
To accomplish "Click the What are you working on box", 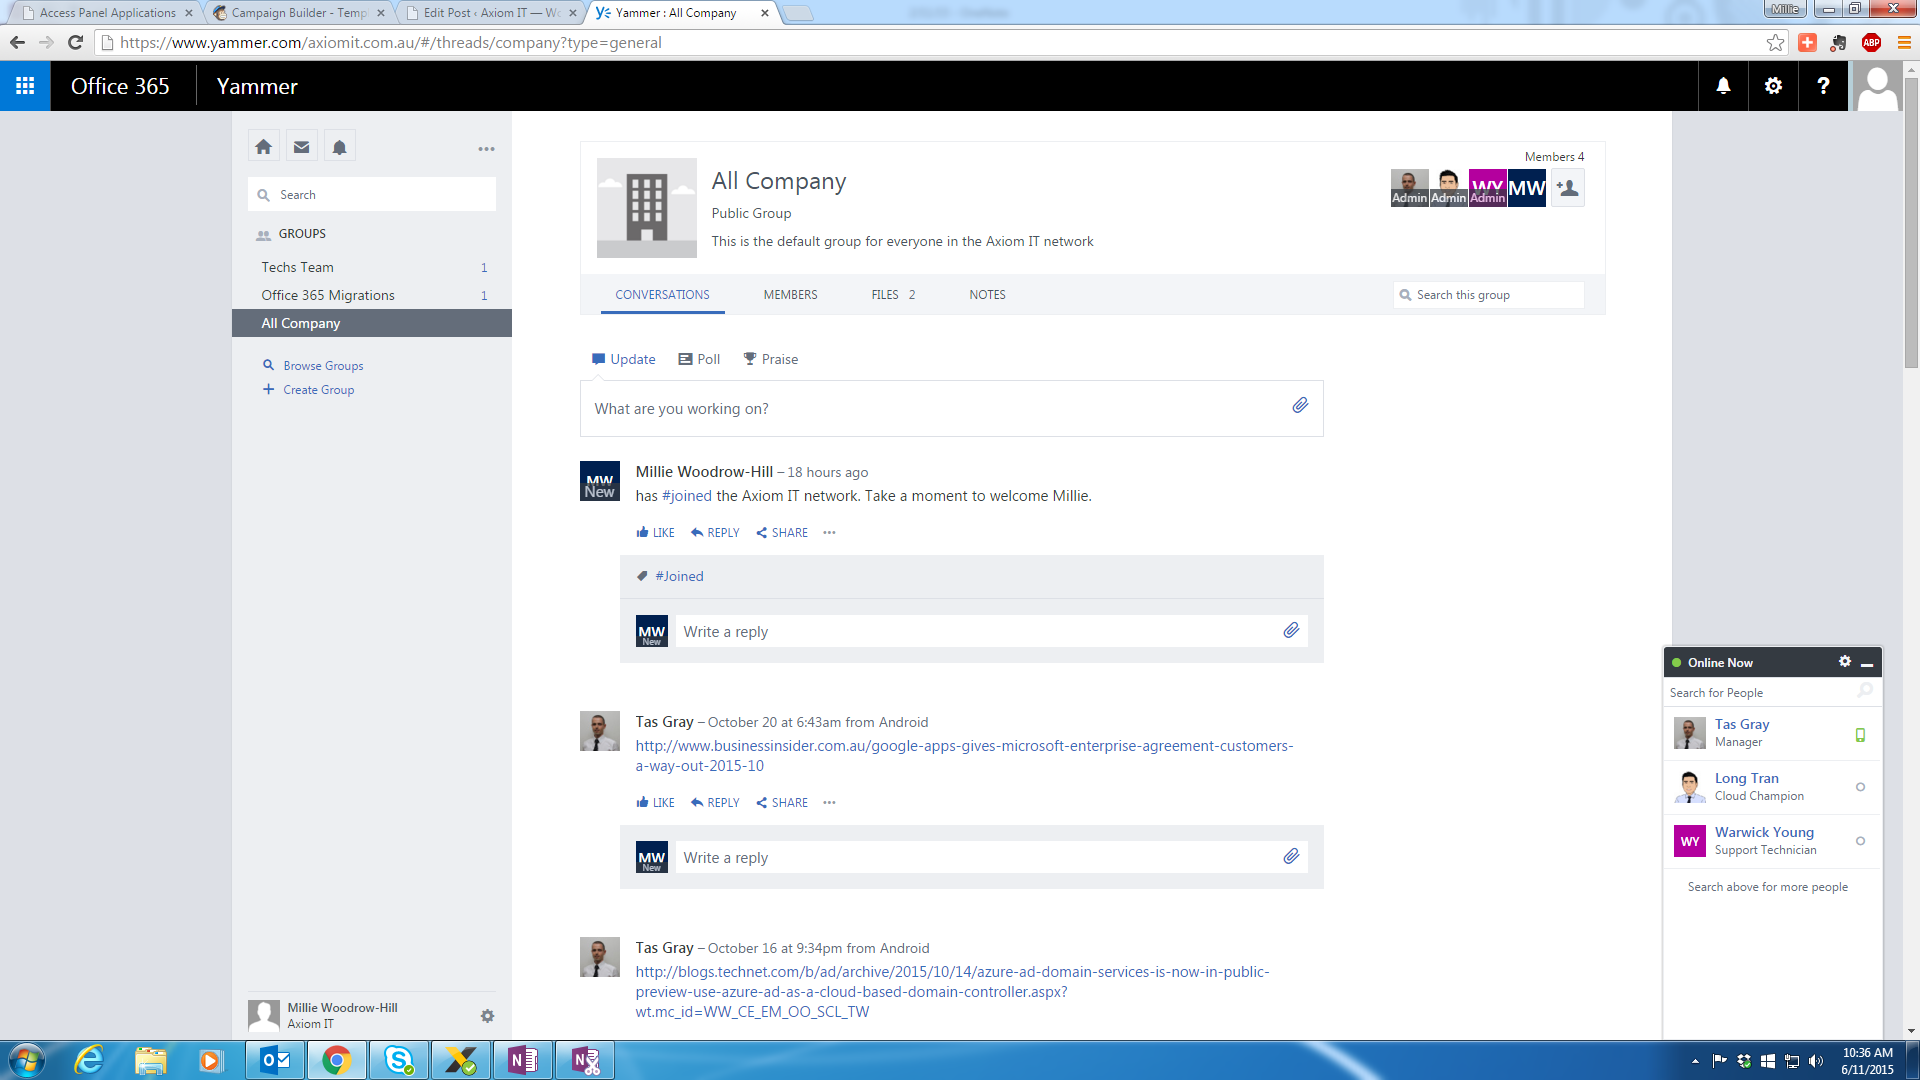I will pos(951,408).
